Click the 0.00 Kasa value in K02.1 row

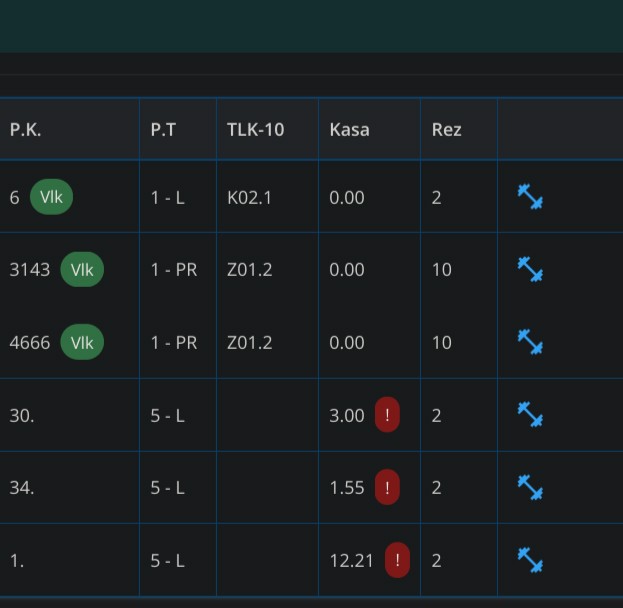tap(347, 198)
